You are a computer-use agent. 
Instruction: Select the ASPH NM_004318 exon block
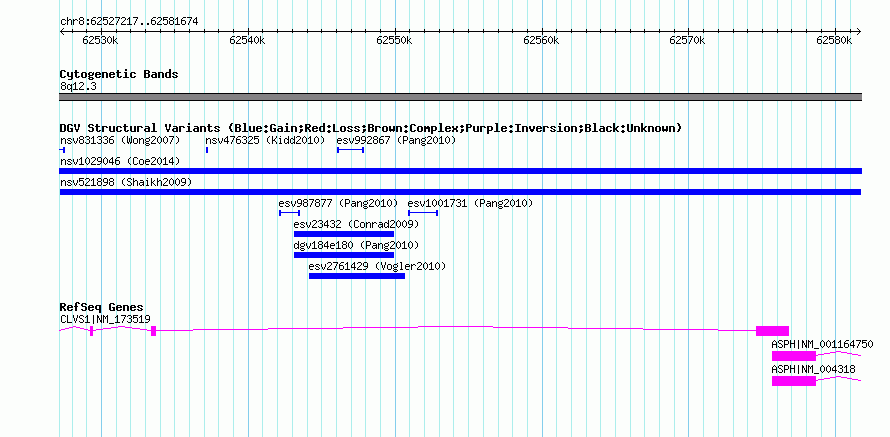pos(794,381)
